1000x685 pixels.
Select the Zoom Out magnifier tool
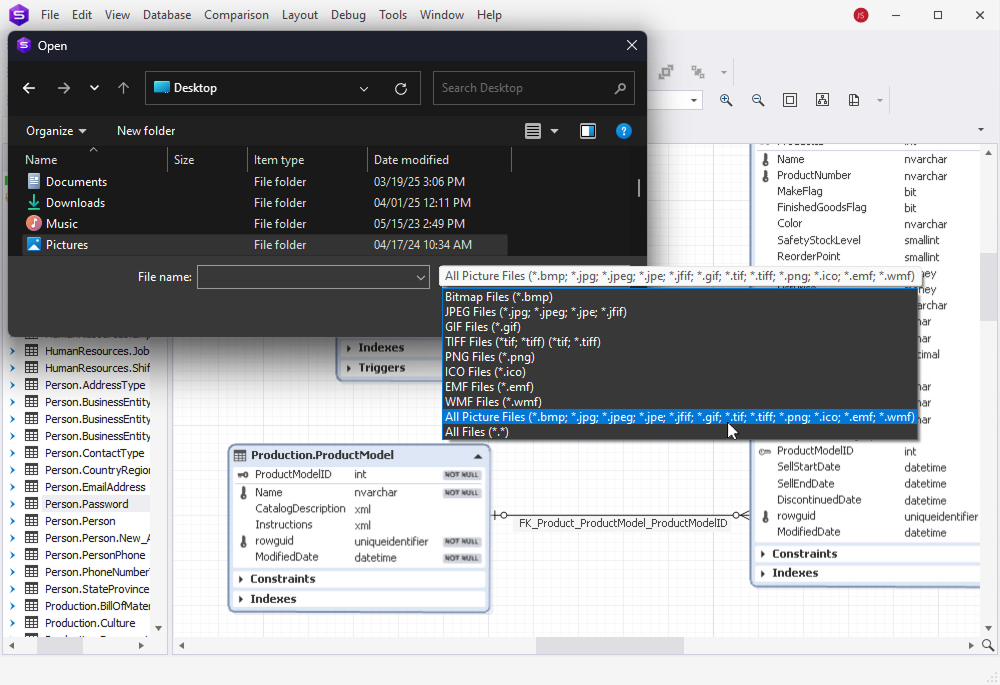(758, 100)
